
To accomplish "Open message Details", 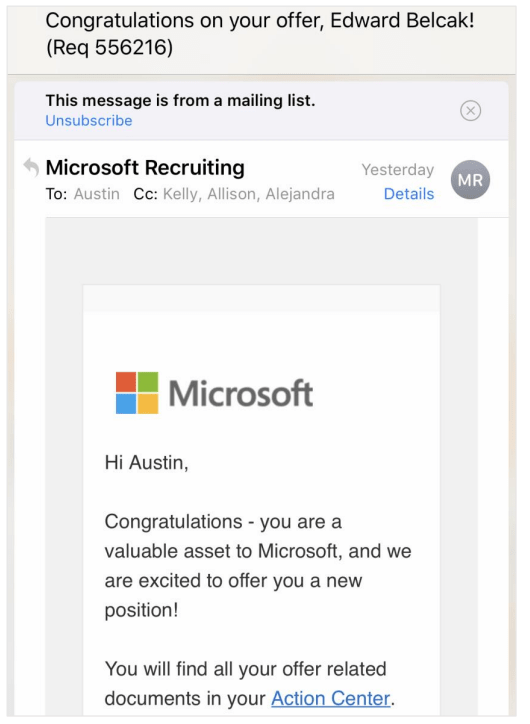I will 409,194.
